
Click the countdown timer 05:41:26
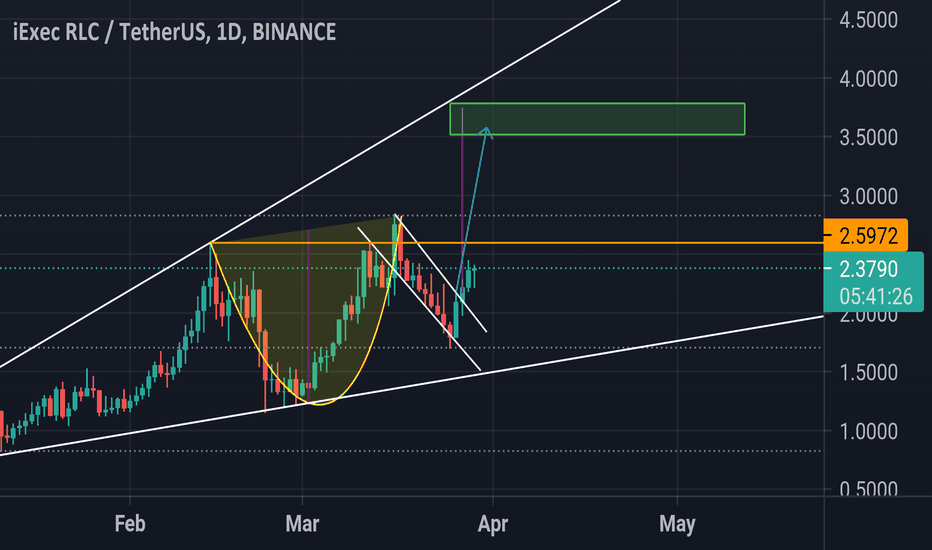(x=876, y=296)
